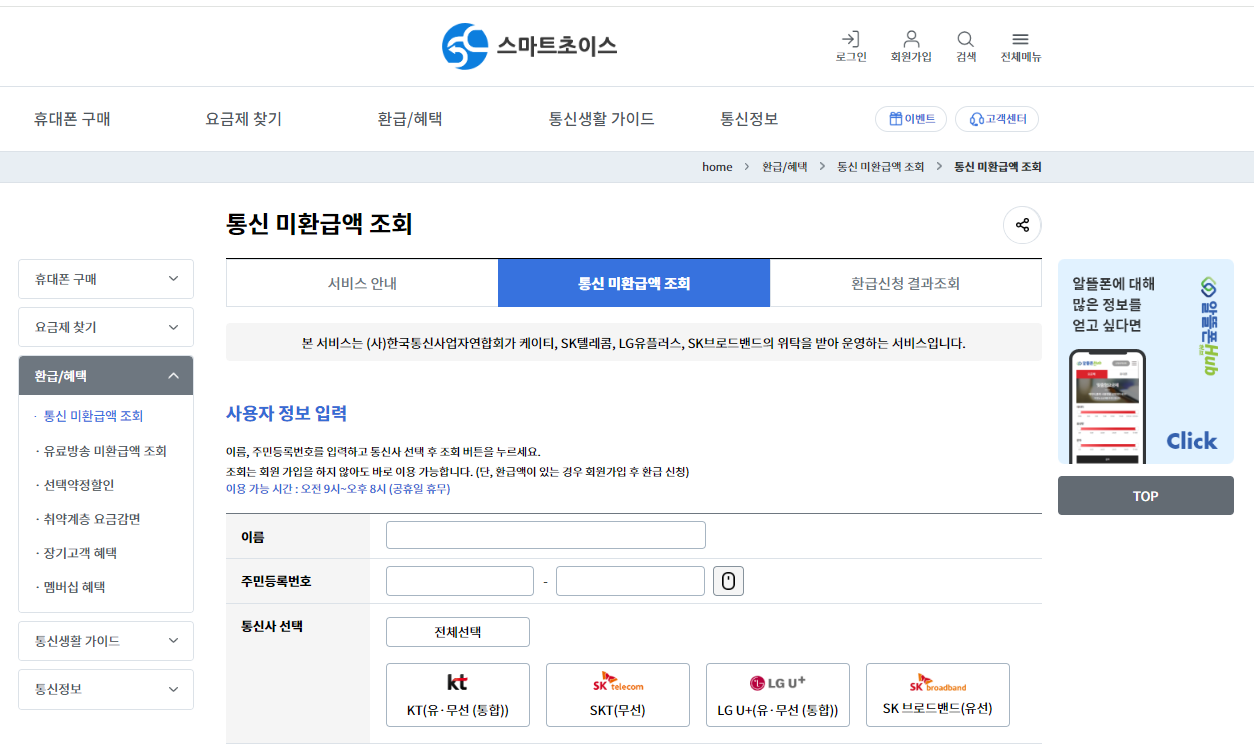Open 통신생활 가이드 in top navigation
The height and width of the screenshot is (749, 1254).
tap(602, 119)
